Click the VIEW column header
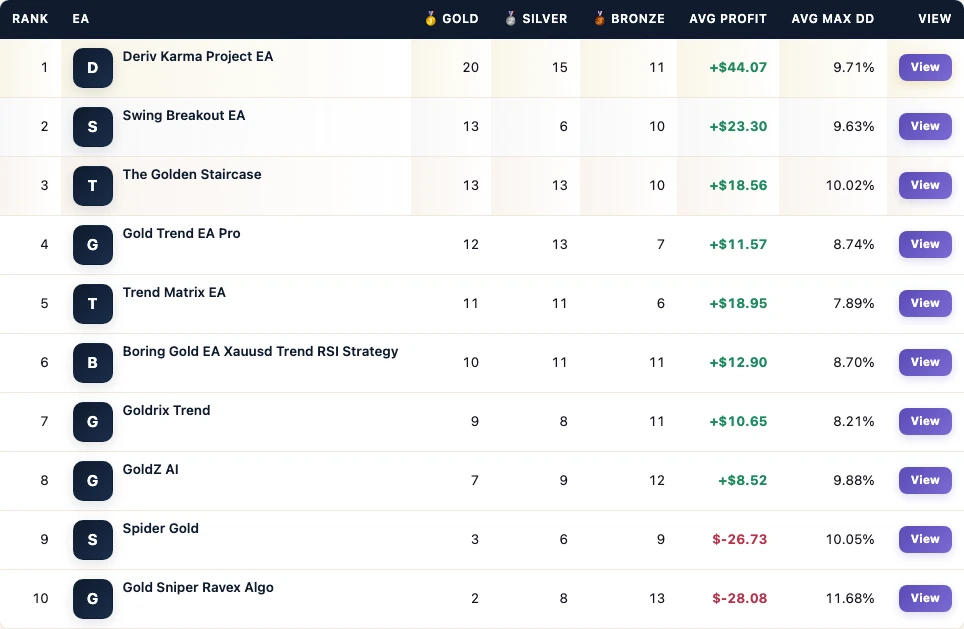This screenshot has height=629, width=964. coord(934,19)
